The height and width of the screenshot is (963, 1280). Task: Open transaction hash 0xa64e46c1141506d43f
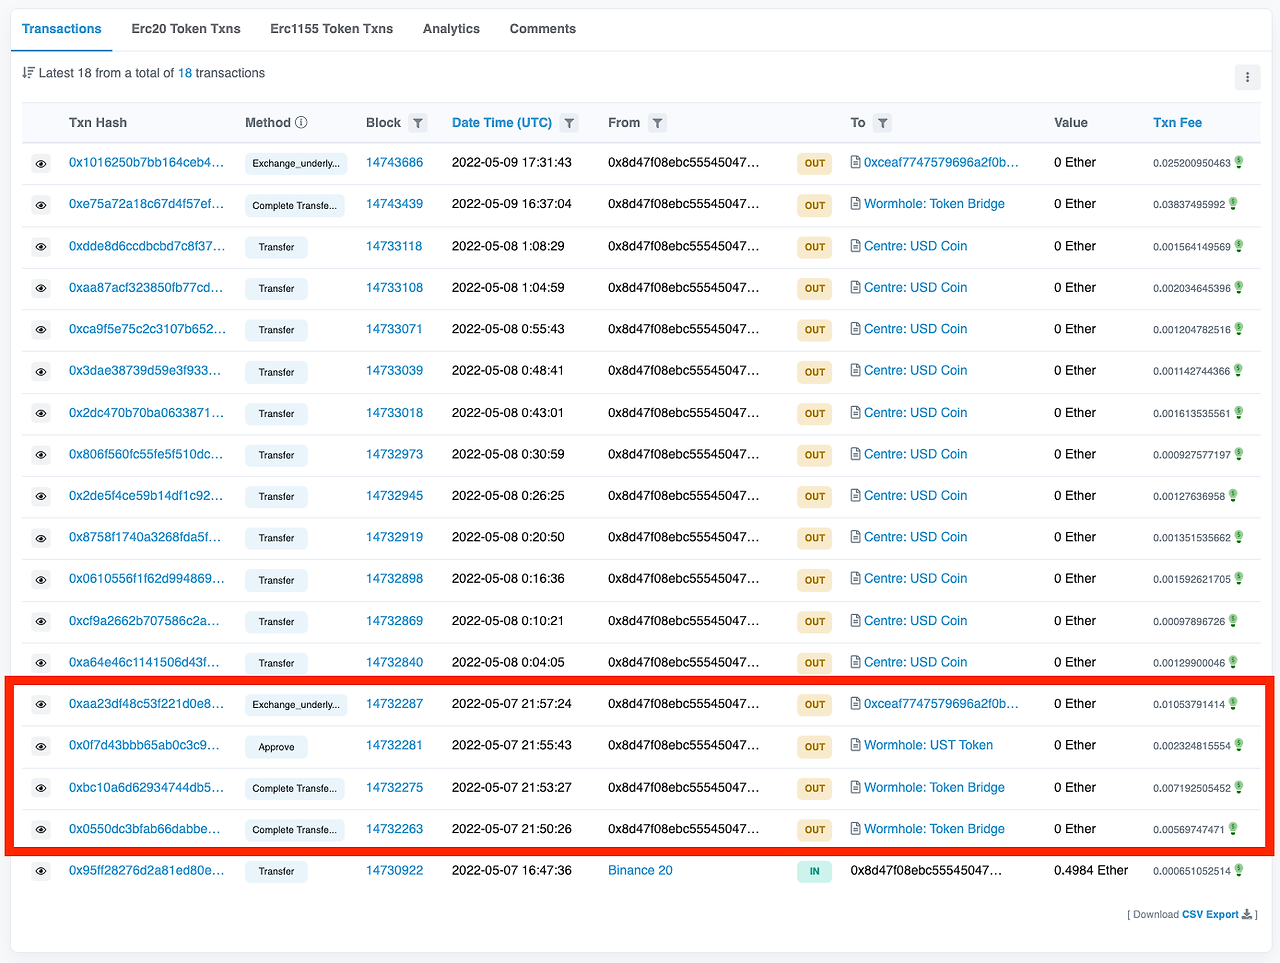pos(144,662)
